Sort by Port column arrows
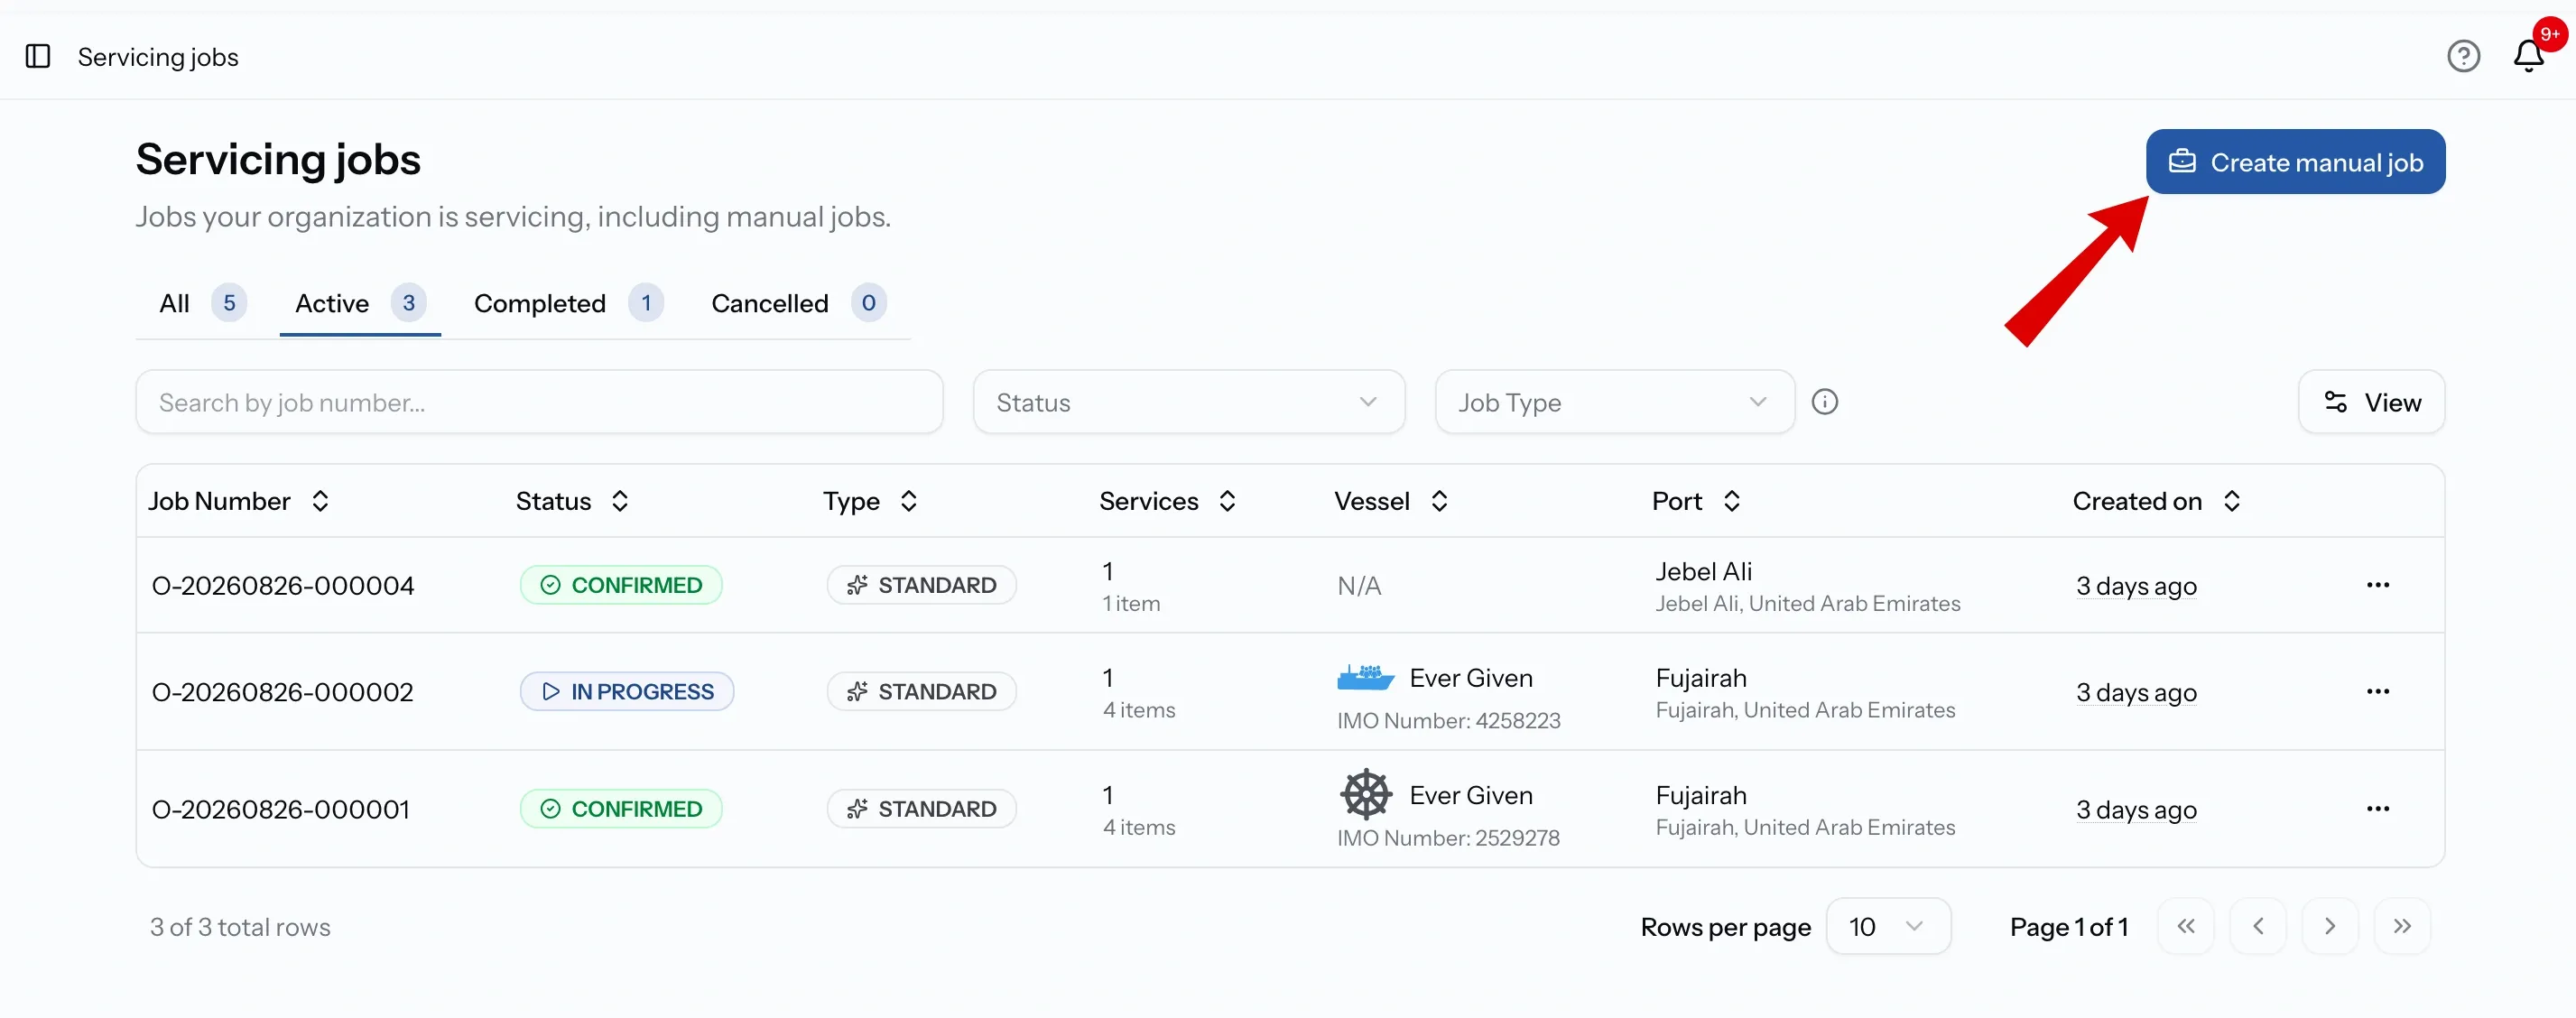 pyautogui.click(x=1732, y=501)
